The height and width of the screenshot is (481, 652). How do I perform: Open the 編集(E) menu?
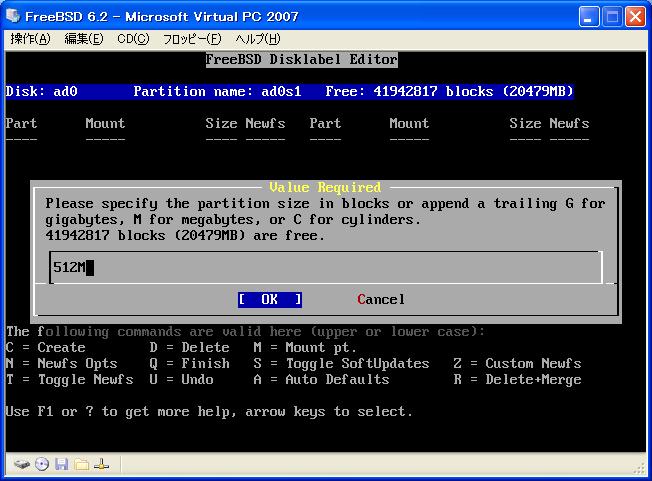84,39
